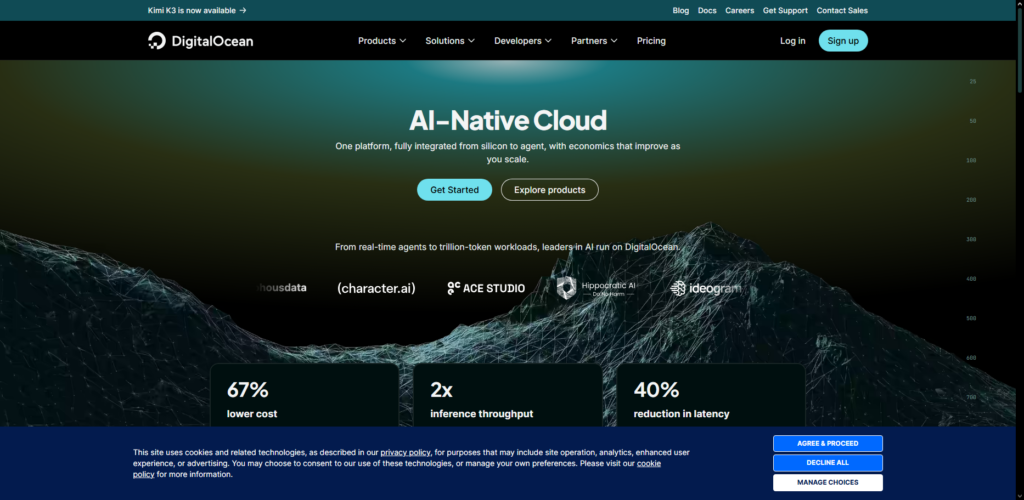This screenshot has height=500, width=1024.
Task: Expand the Products menu
Action: pos(382,40)
